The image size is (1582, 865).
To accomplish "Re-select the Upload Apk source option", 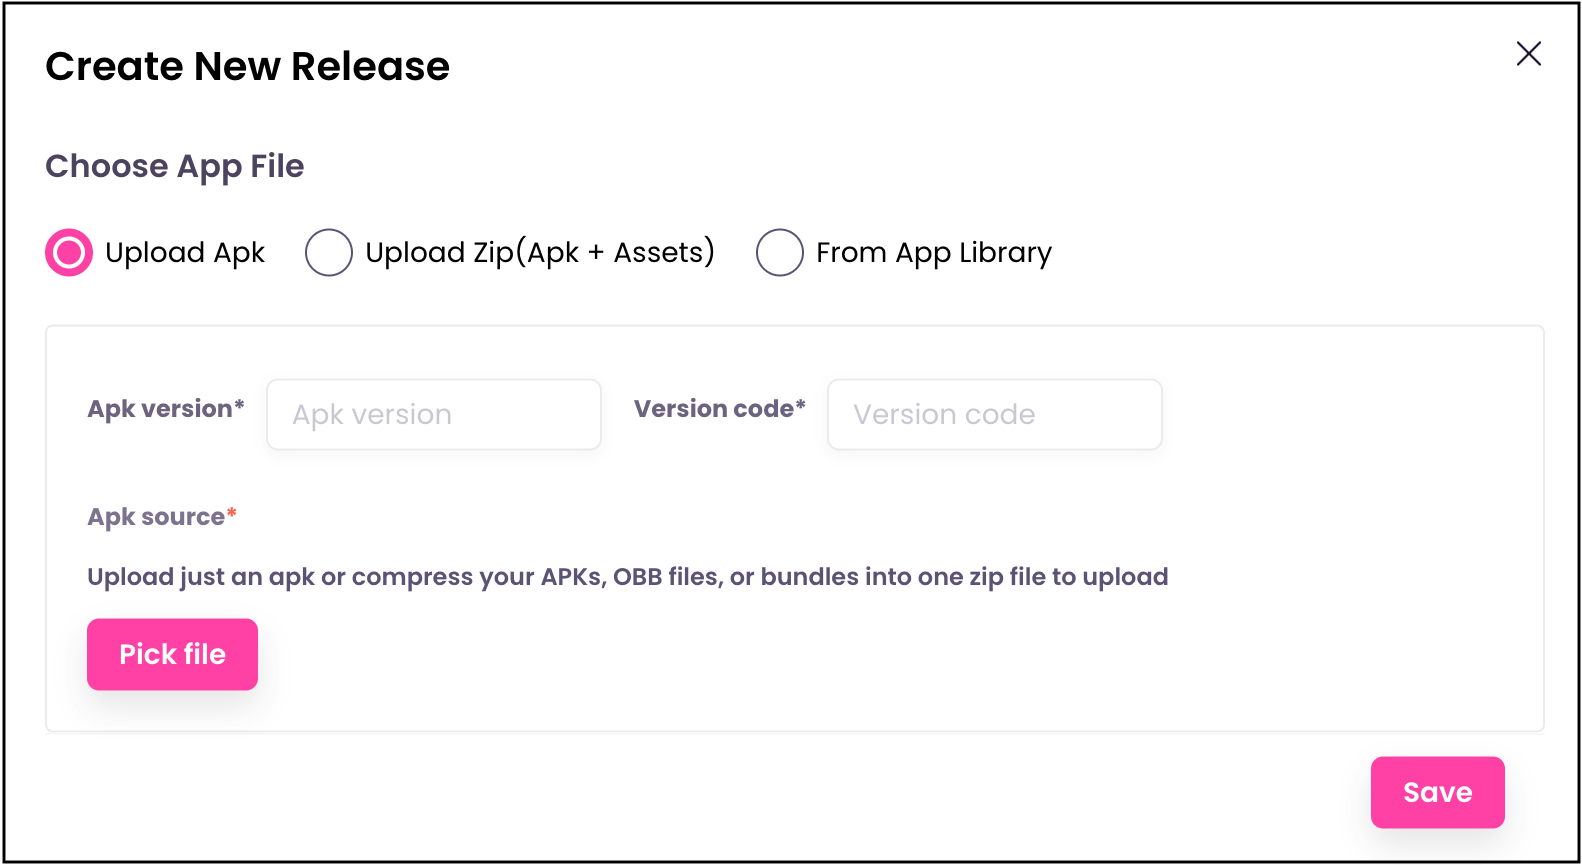I will tap(67, 252).
